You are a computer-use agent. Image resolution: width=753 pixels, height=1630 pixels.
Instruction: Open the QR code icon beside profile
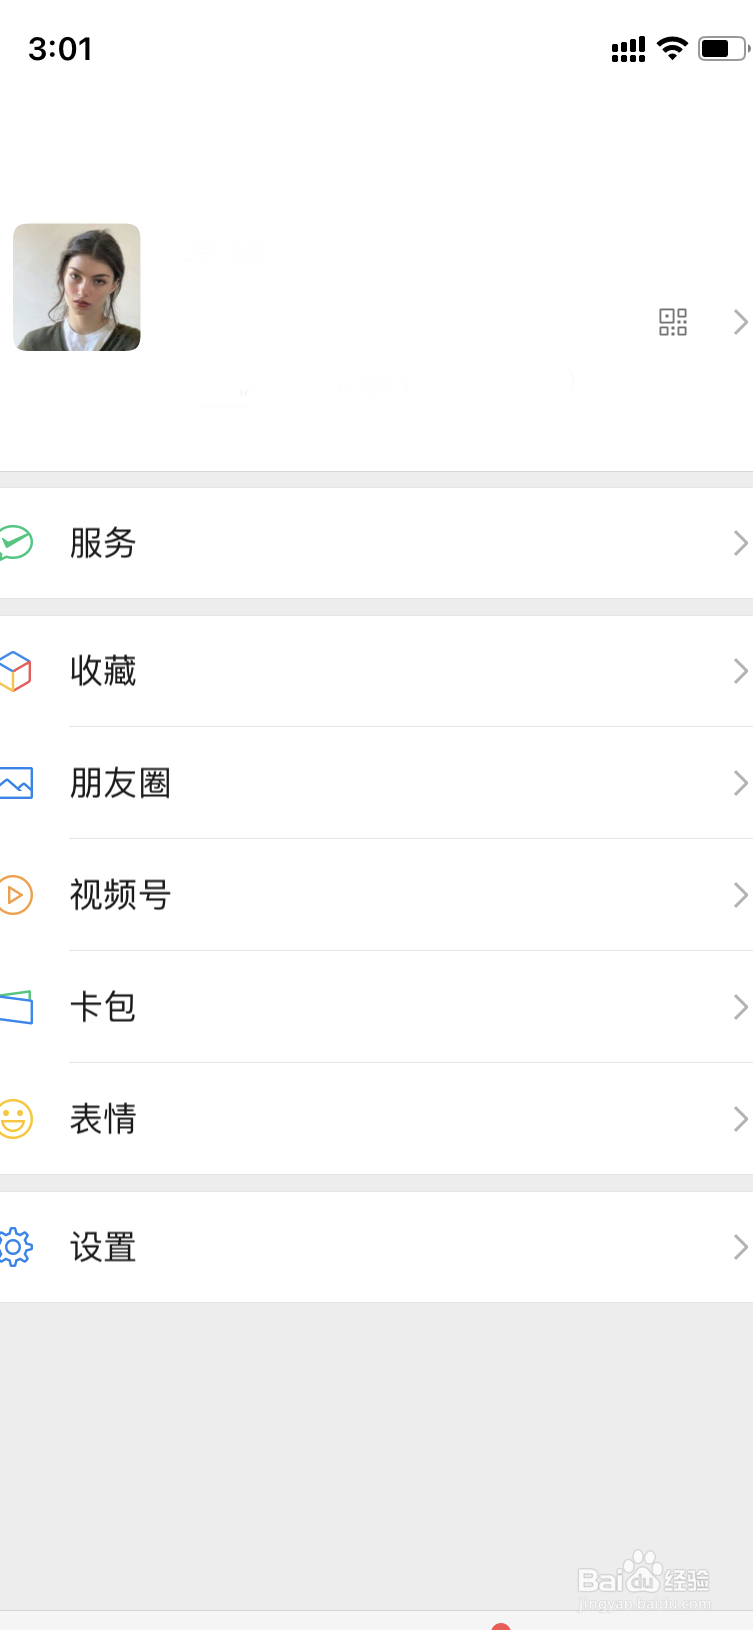click(x=673, y=322)
